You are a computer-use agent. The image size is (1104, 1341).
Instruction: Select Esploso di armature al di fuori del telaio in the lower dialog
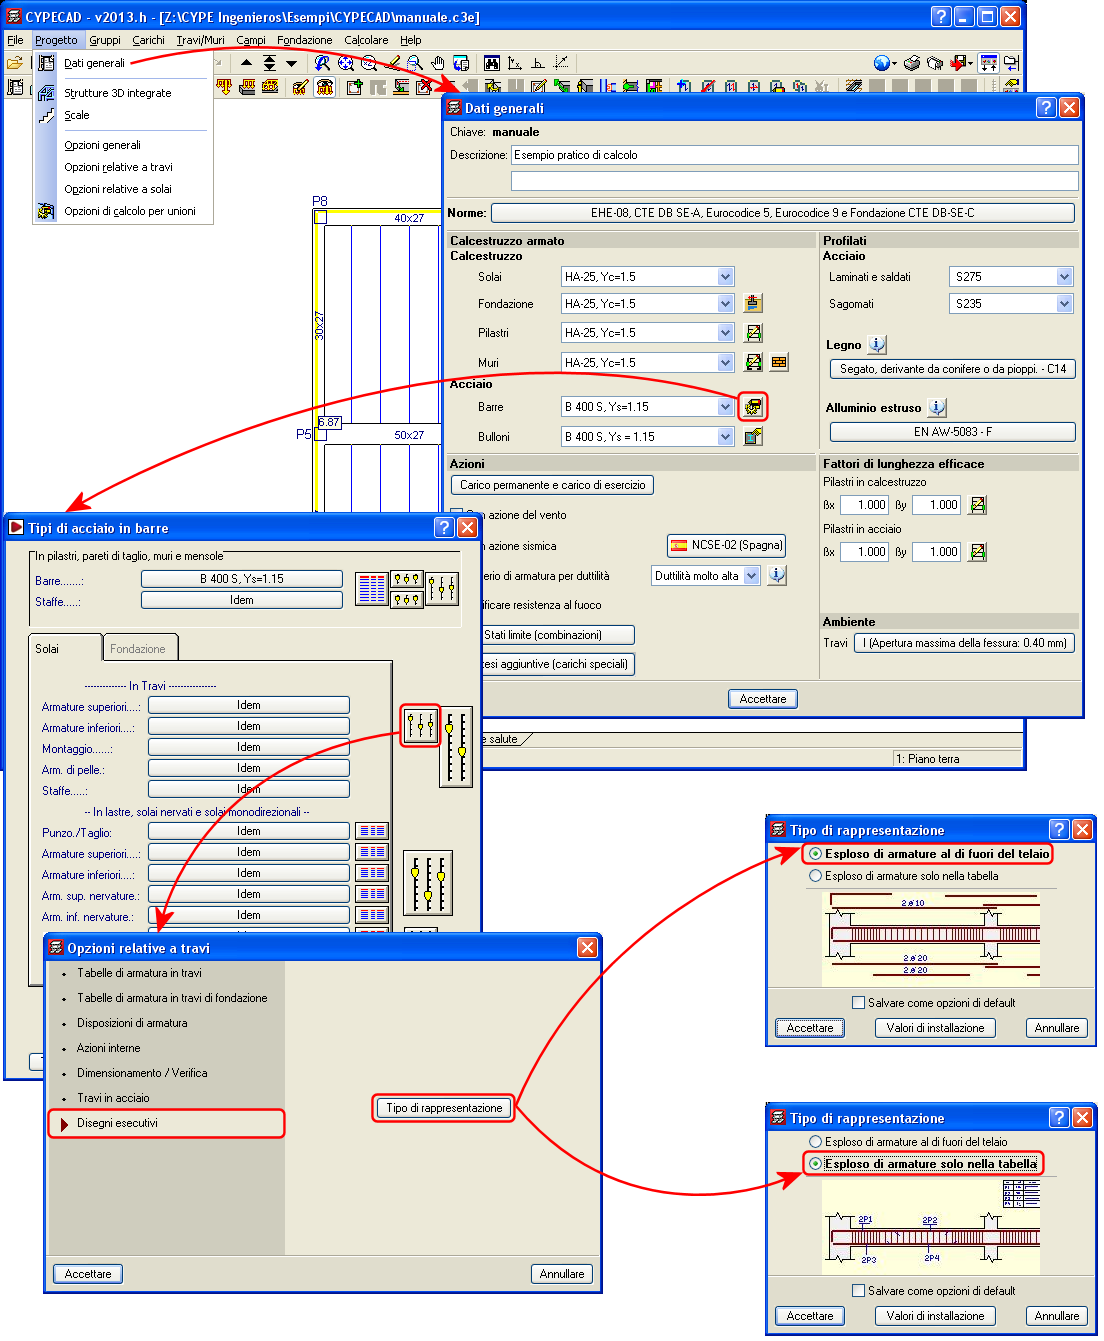point(908,1142)
